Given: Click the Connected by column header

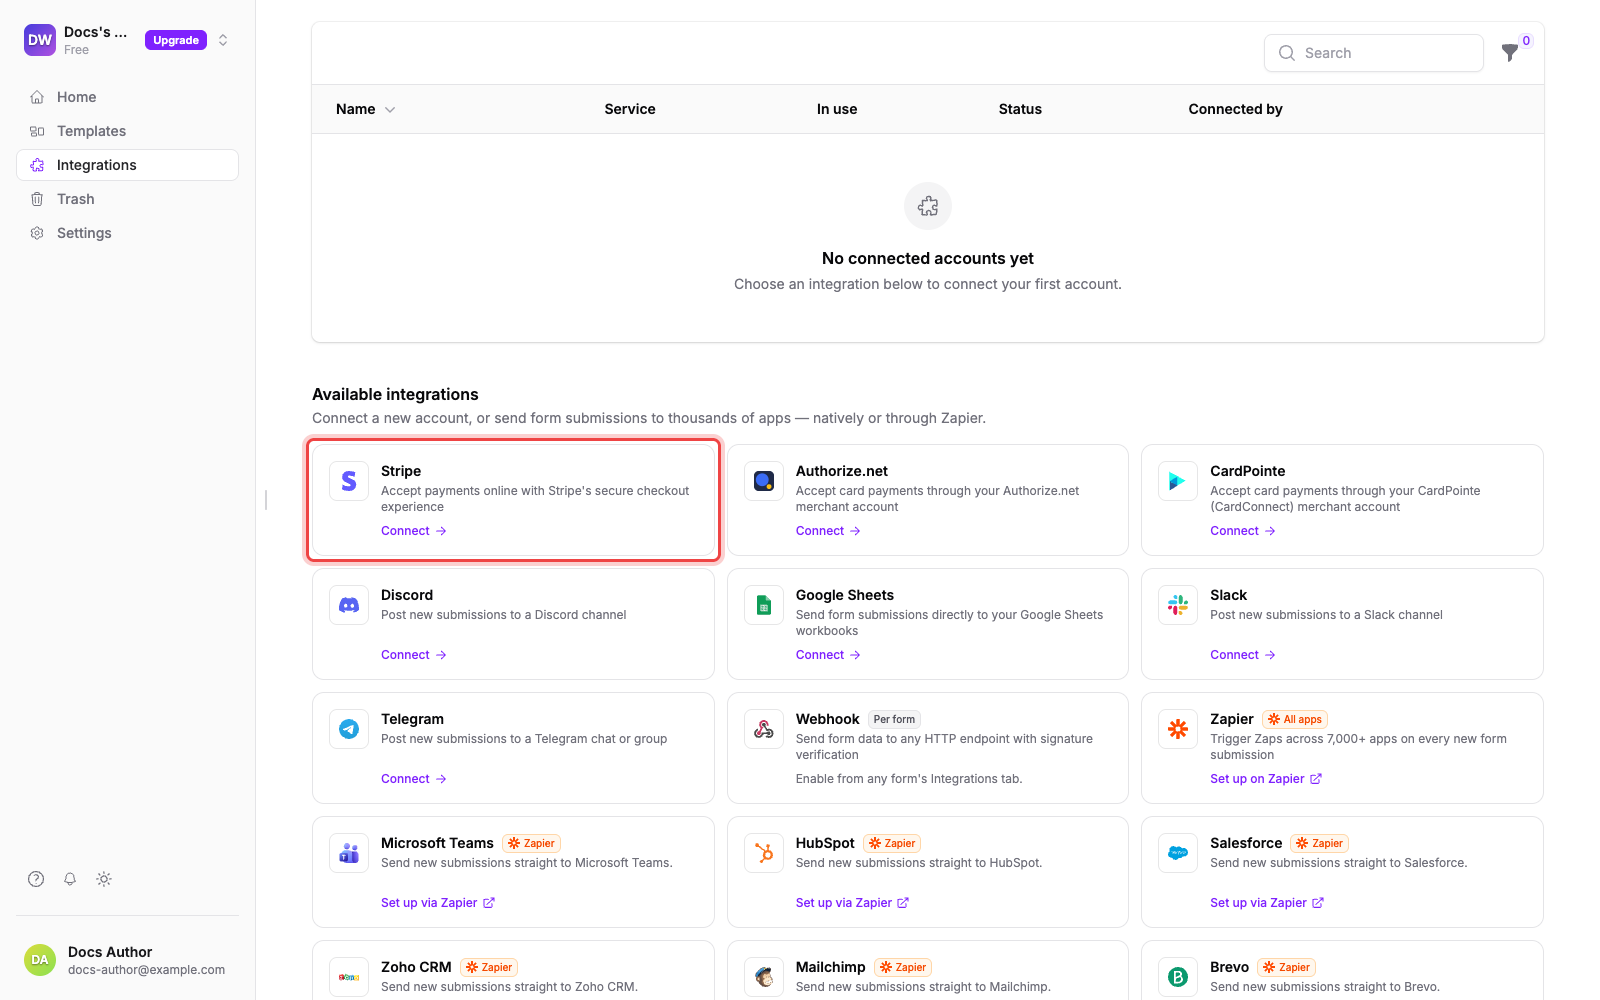Looking at the screenshot, I should [x=1235, y=109].
